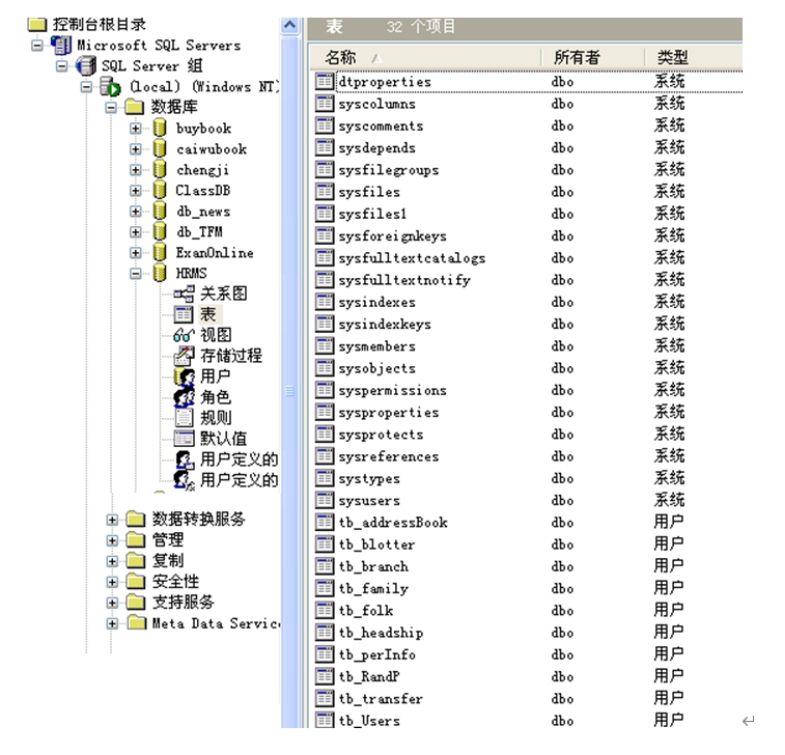
Task: Collapse the (local) server node
Action: [86, 87]
